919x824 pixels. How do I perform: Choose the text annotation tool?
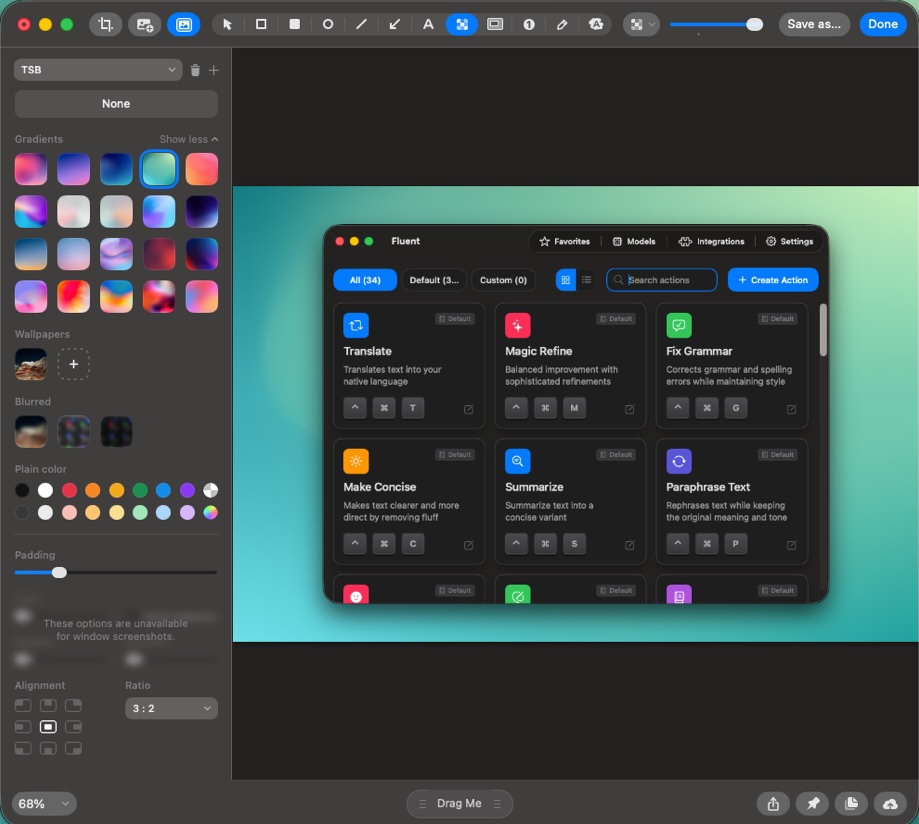coord(428,24)
